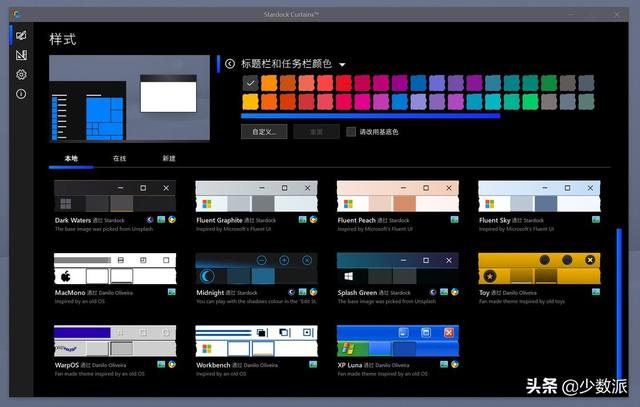Image resolution: width=640 pixels, height=407 pixels.
Task: Select the XP Luna style thumbnail
Action: tap(398, 340)
